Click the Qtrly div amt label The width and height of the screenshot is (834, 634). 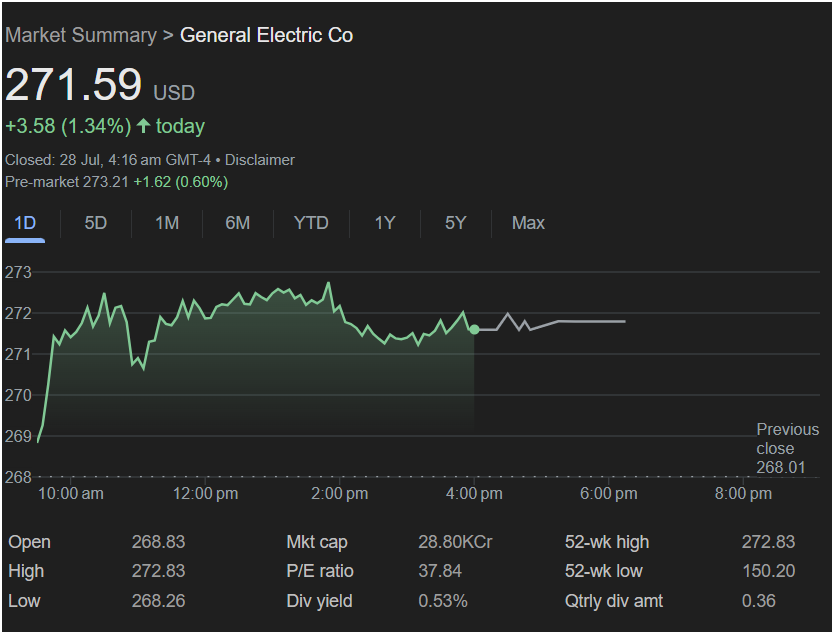(x=614, y=601)
